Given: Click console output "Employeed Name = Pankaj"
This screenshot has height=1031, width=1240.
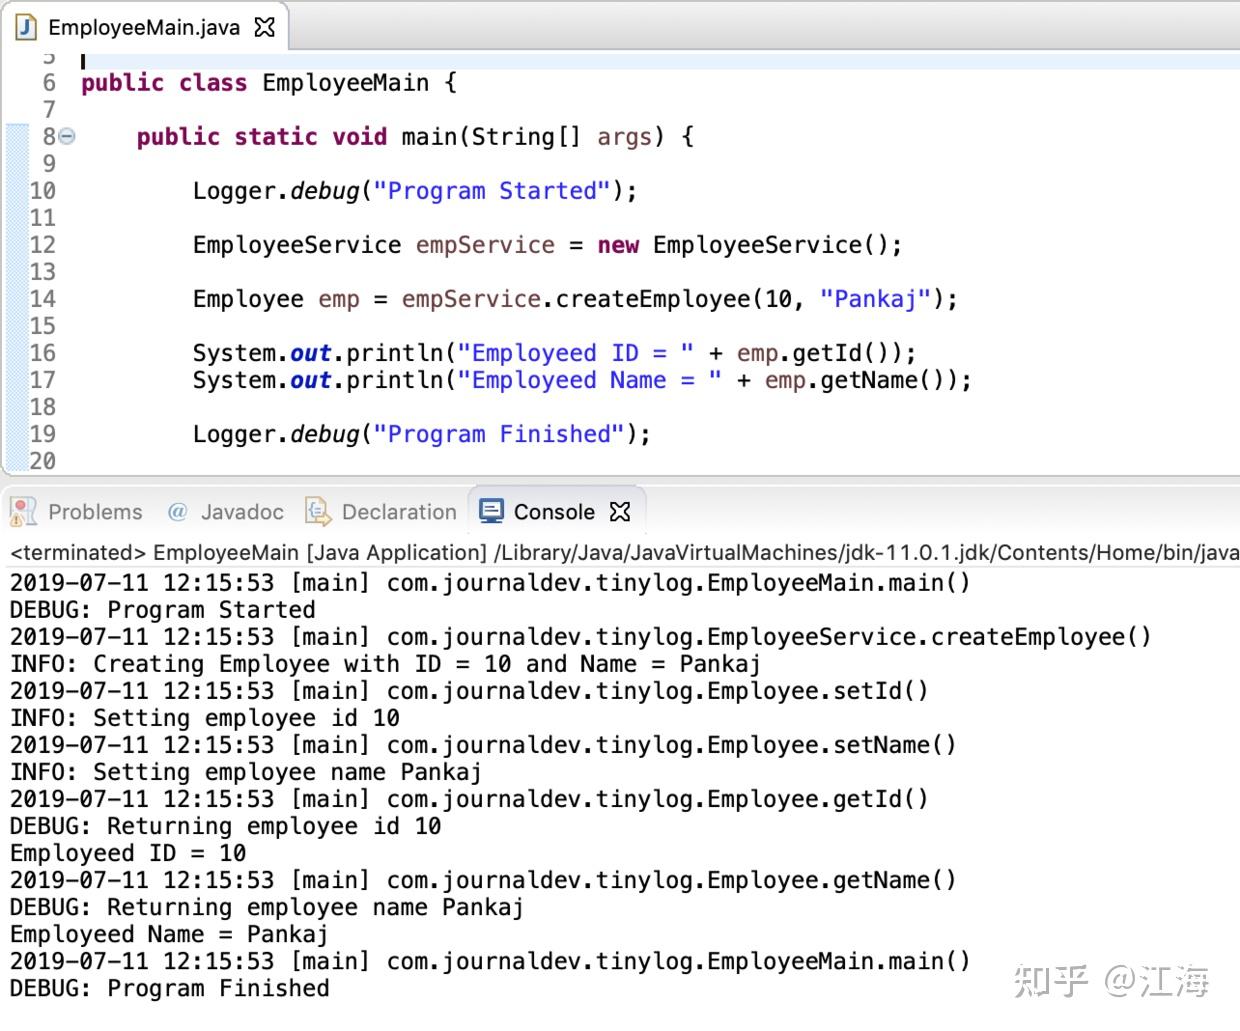Looking at the screenshot, I should pos(169,934).
